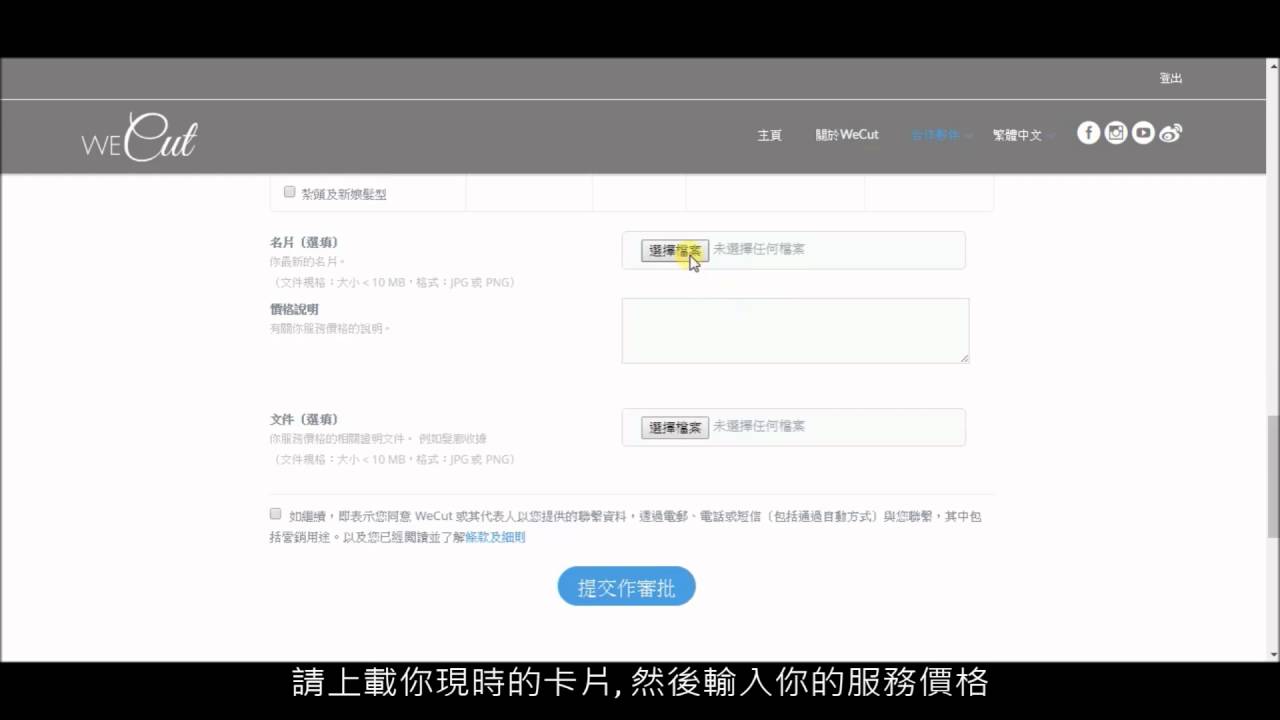The width and height of the screenshot is (1280, 720).
Task: Focus the 價格說明 text area
Action: 795,330
